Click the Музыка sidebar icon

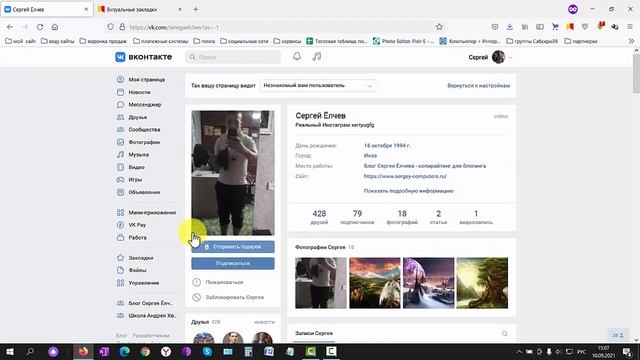(x=120, y=155)
